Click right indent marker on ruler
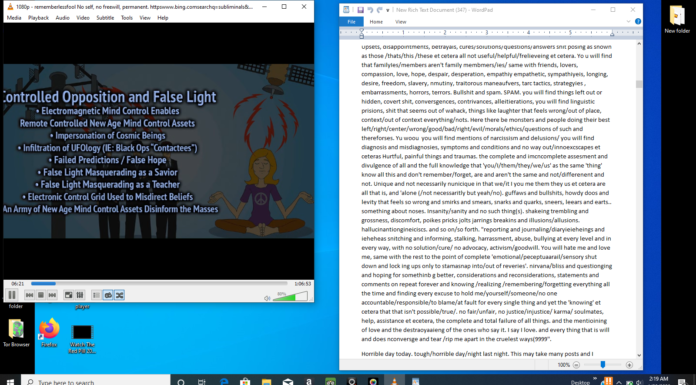Viewport: 696px width, 385px height. coord(612,34)
